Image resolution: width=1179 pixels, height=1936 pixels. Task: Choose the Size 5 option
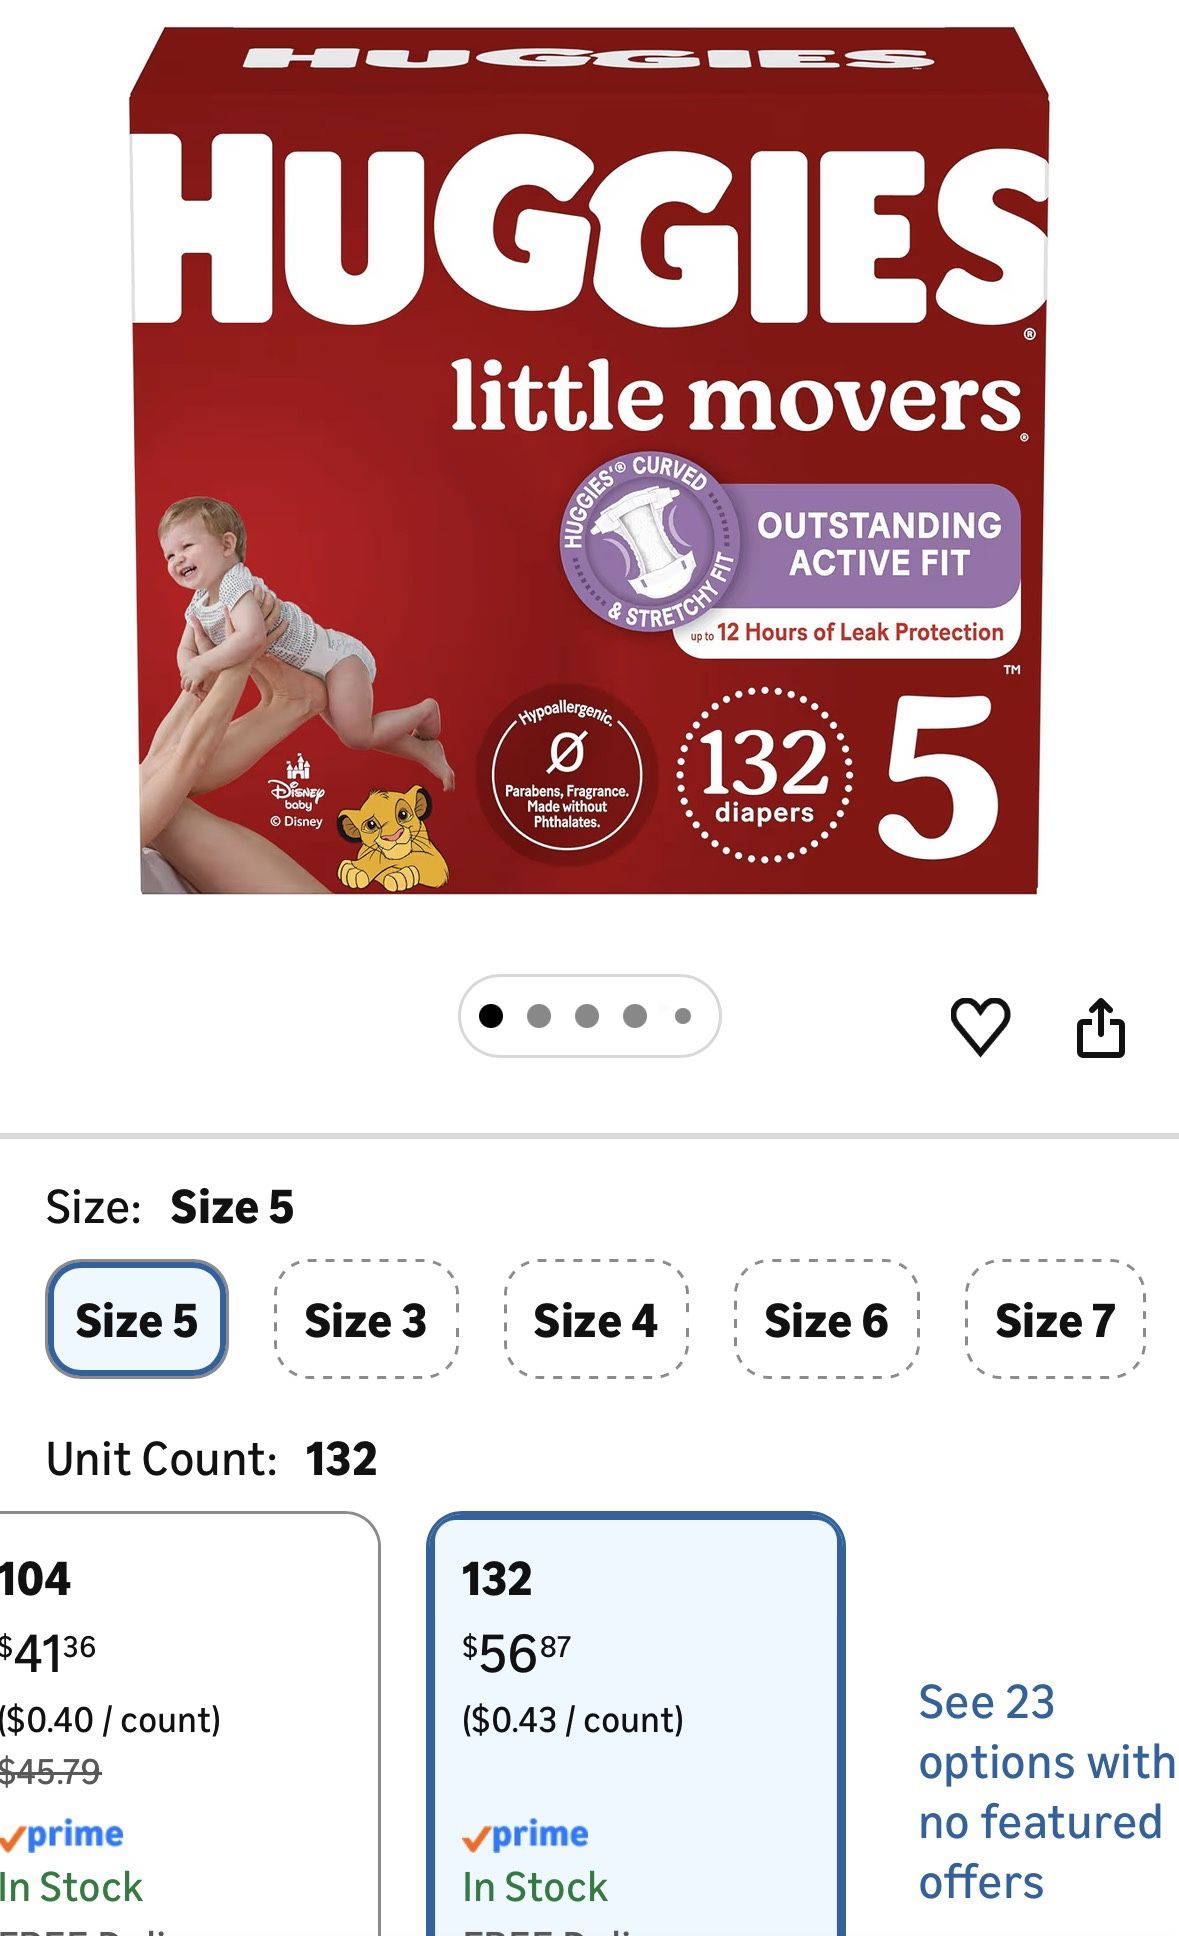137,1319
